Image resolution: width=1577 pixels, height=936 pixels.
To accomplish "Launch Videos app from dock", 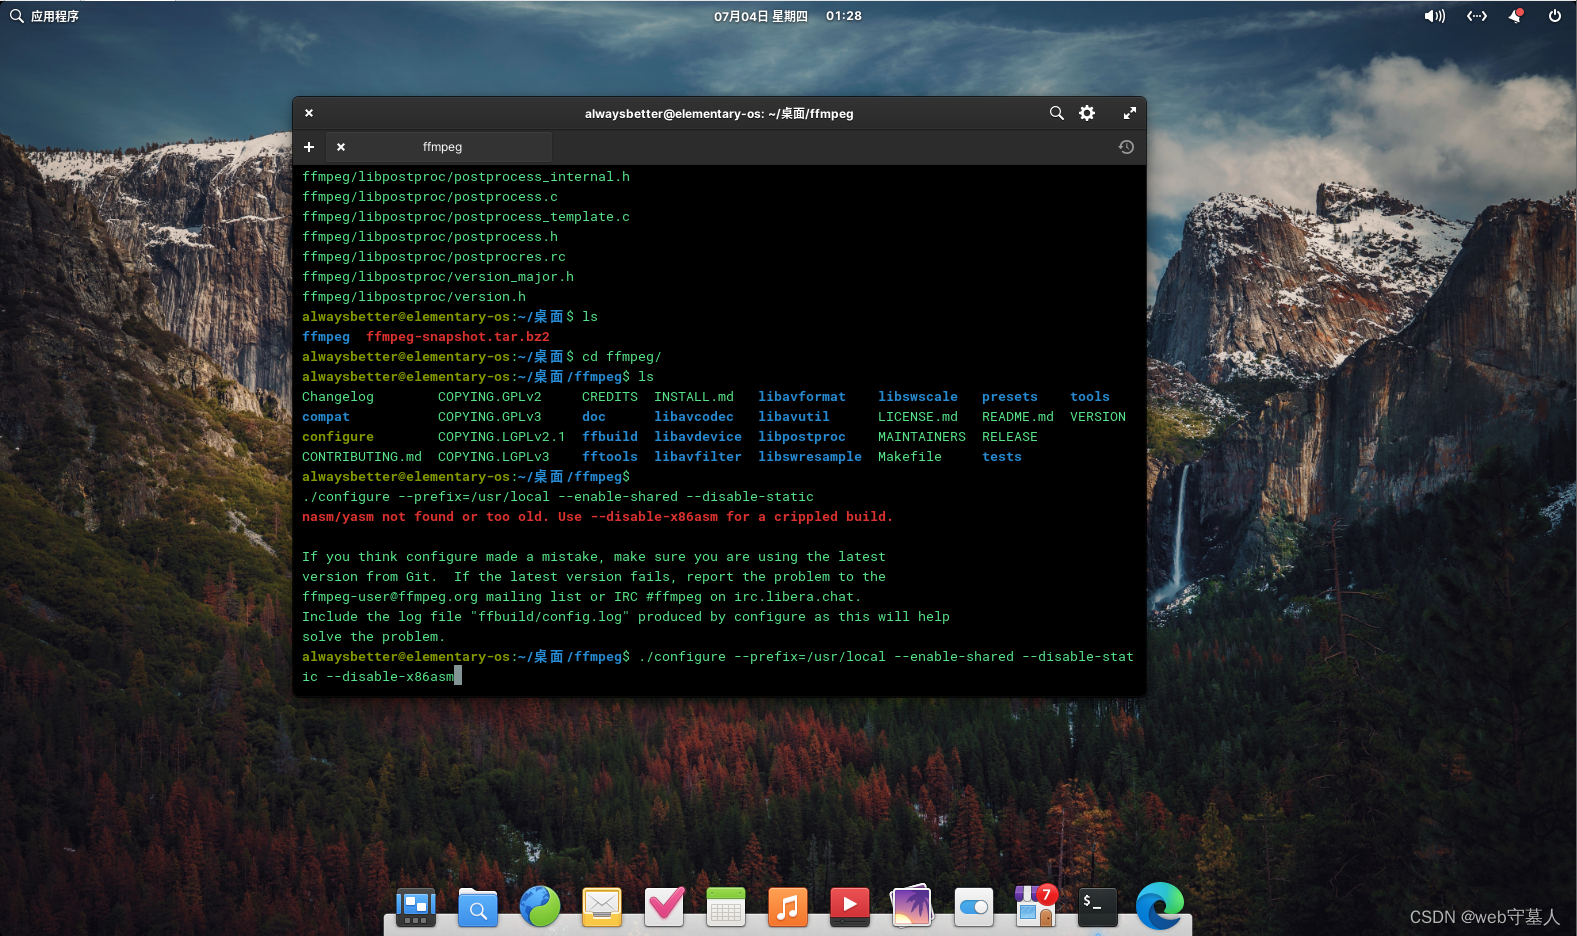I will [850, 907].
